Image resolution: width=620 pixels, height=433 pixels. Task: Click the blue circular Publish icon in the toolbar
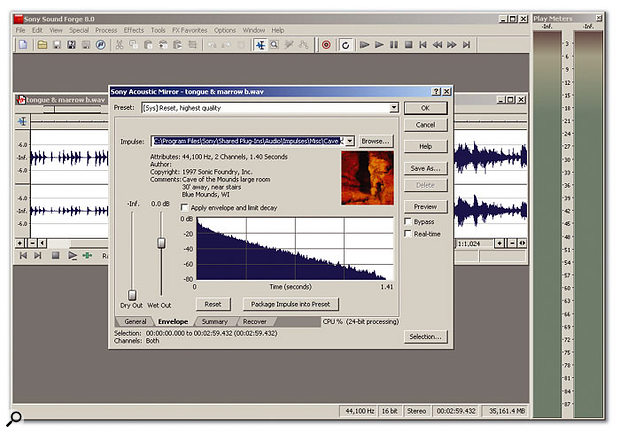pyautogui.click(x=101, y=45)
